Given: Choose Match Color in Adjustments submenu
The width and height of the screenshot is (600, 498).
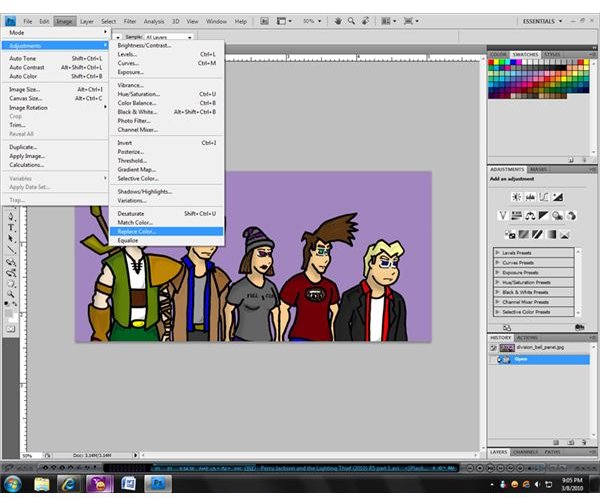Looking at the screenshot, I should coord(166,222).
